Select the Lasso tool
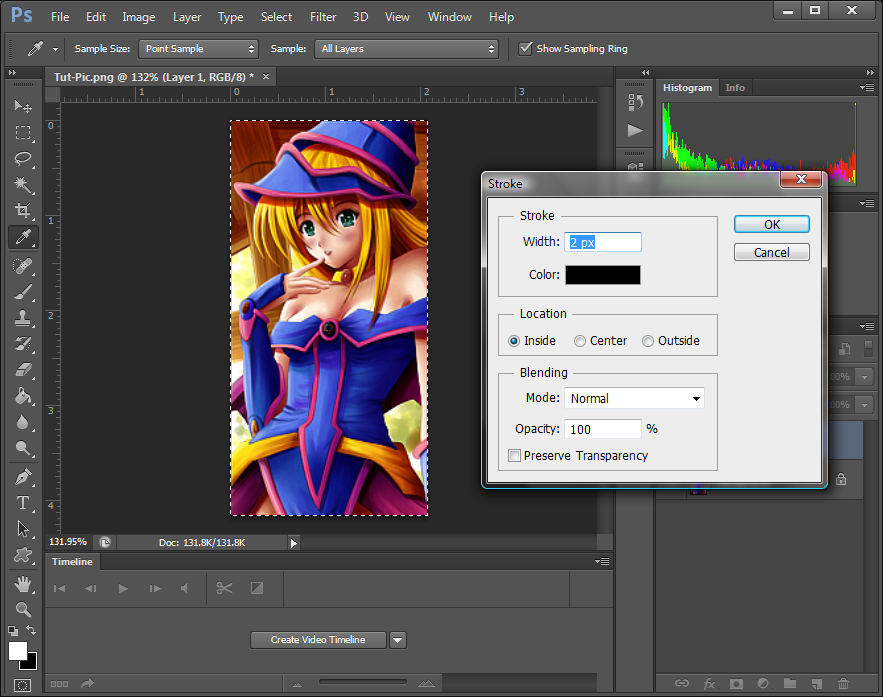Screen dimensions: 883x697 [23, 159]
